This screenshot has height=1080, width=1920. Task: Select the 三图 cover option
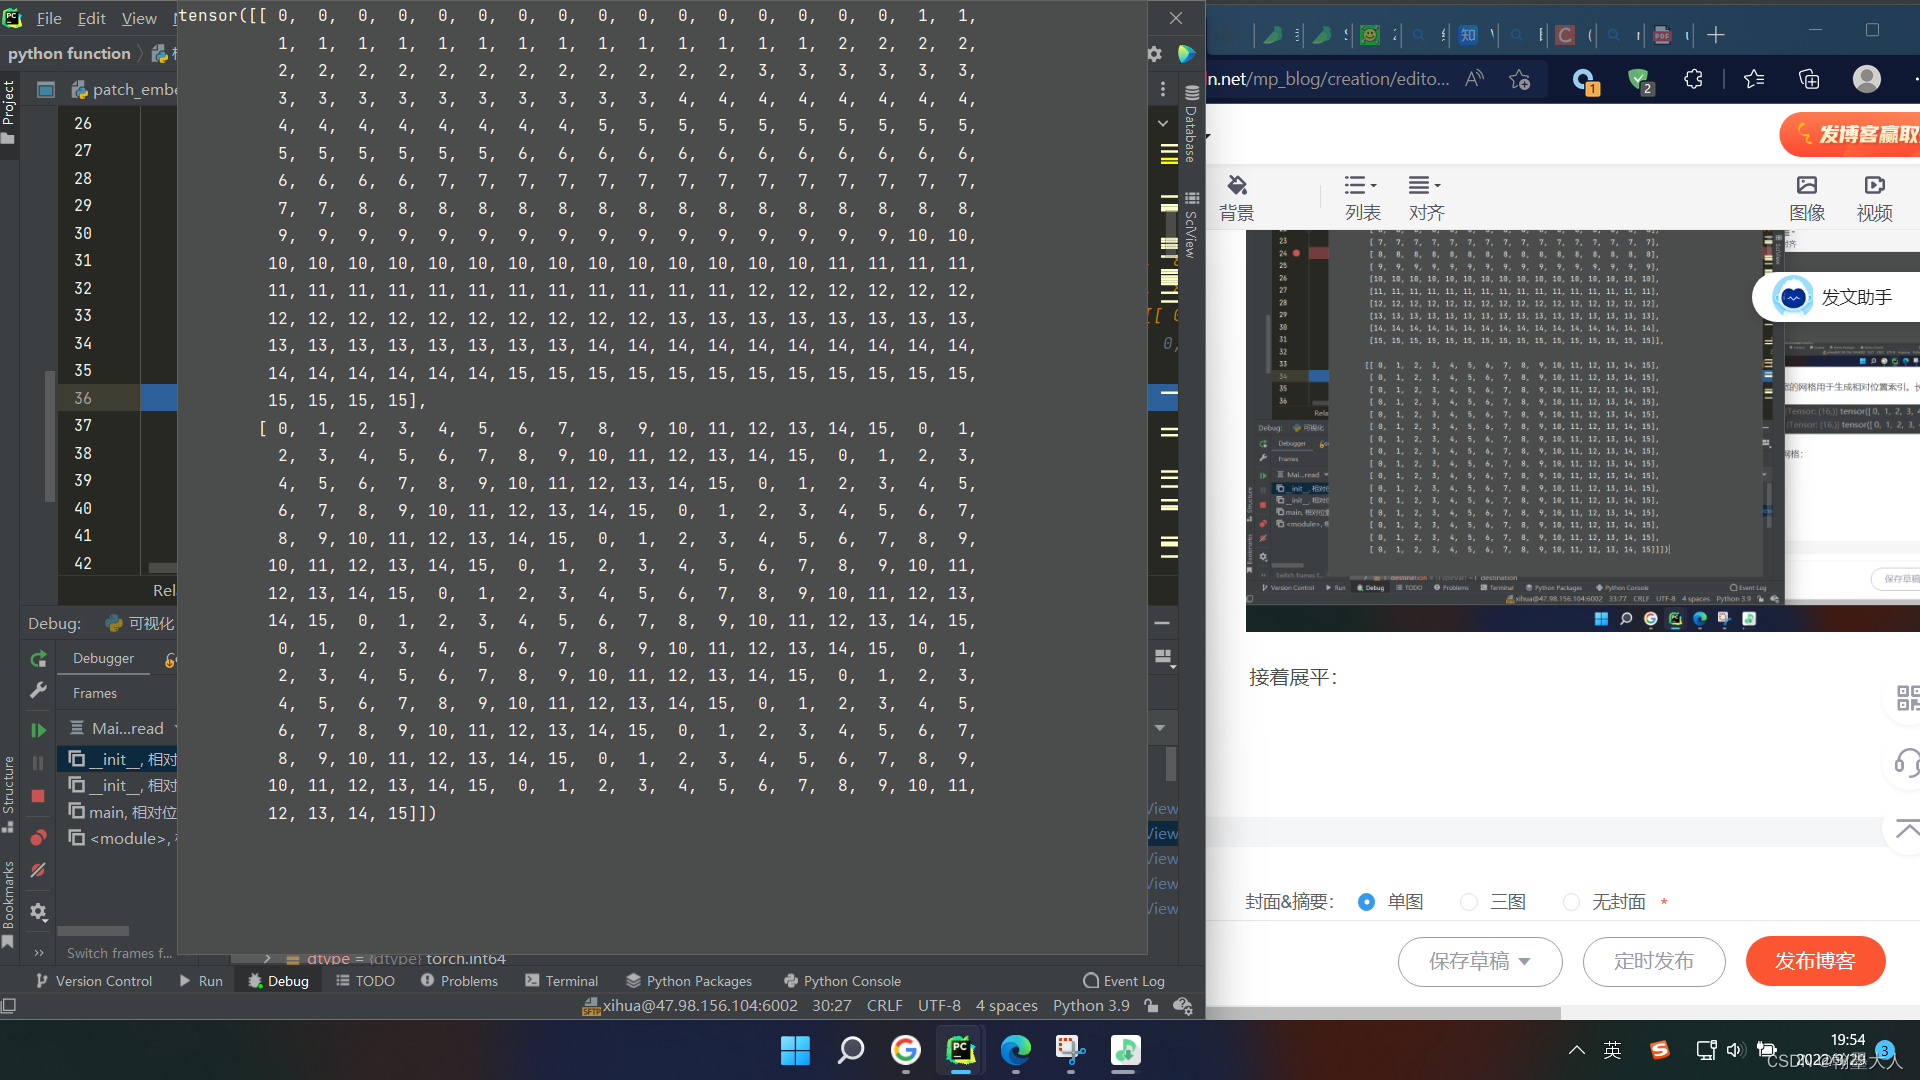[1469, 902]
